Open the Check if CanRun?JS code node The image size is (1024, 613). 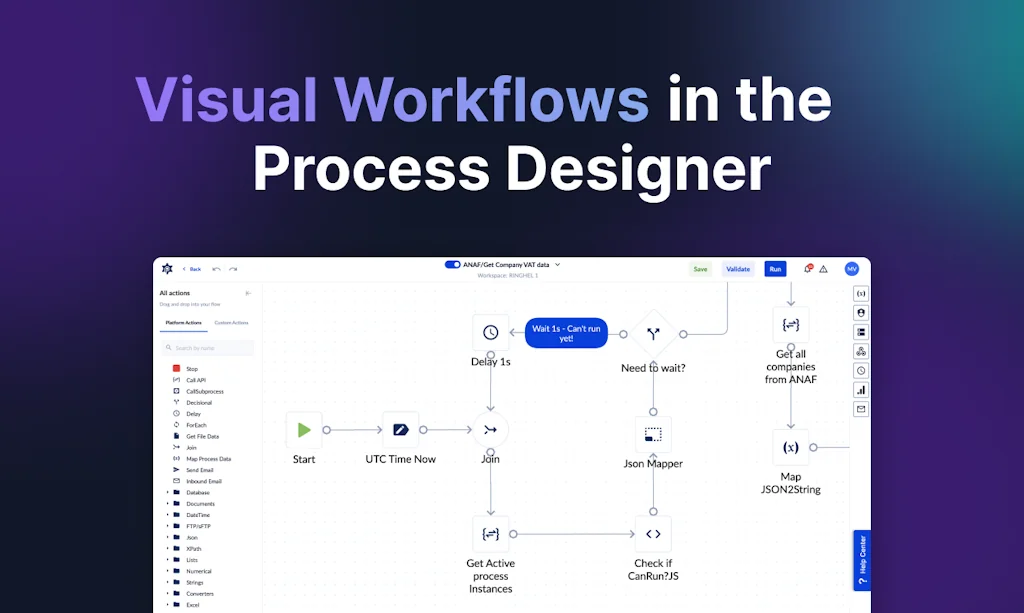click(653, 534)
